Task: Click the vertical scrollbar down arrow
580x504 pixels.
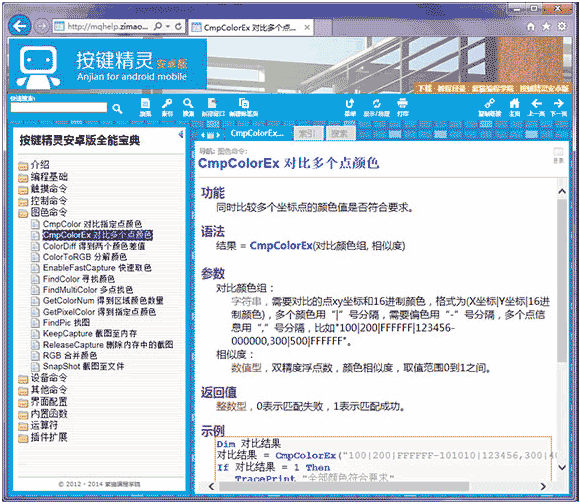Action: [562, 467]
